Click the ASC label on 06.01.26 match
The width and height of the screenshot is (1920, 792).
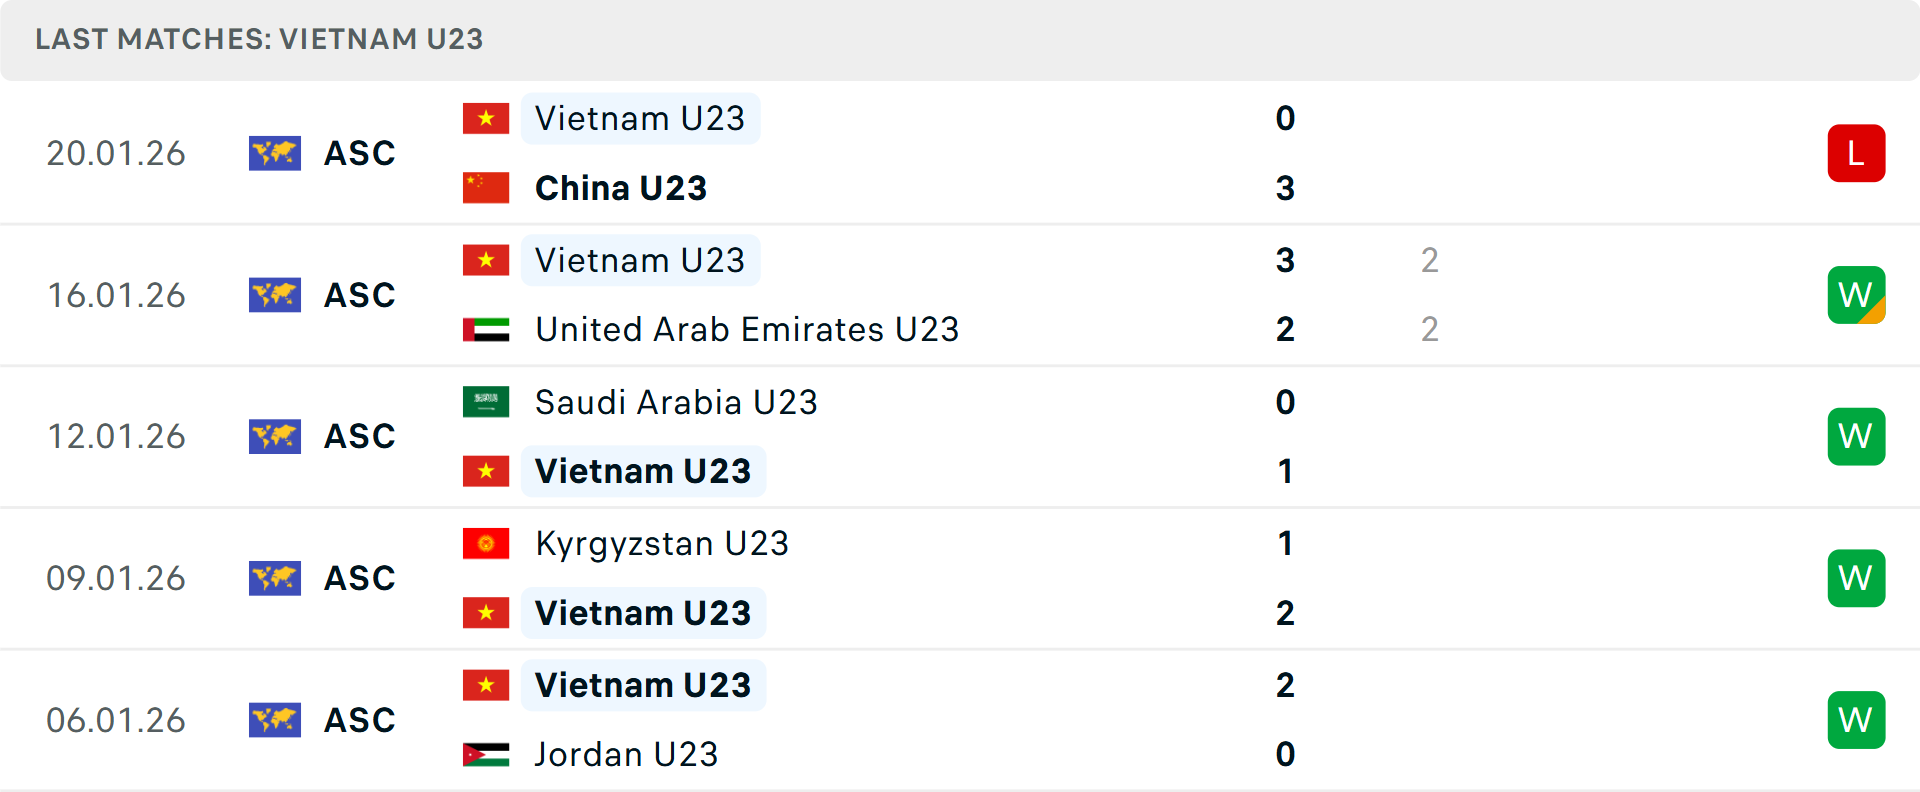pyautogui.click(x=360, y=720)
